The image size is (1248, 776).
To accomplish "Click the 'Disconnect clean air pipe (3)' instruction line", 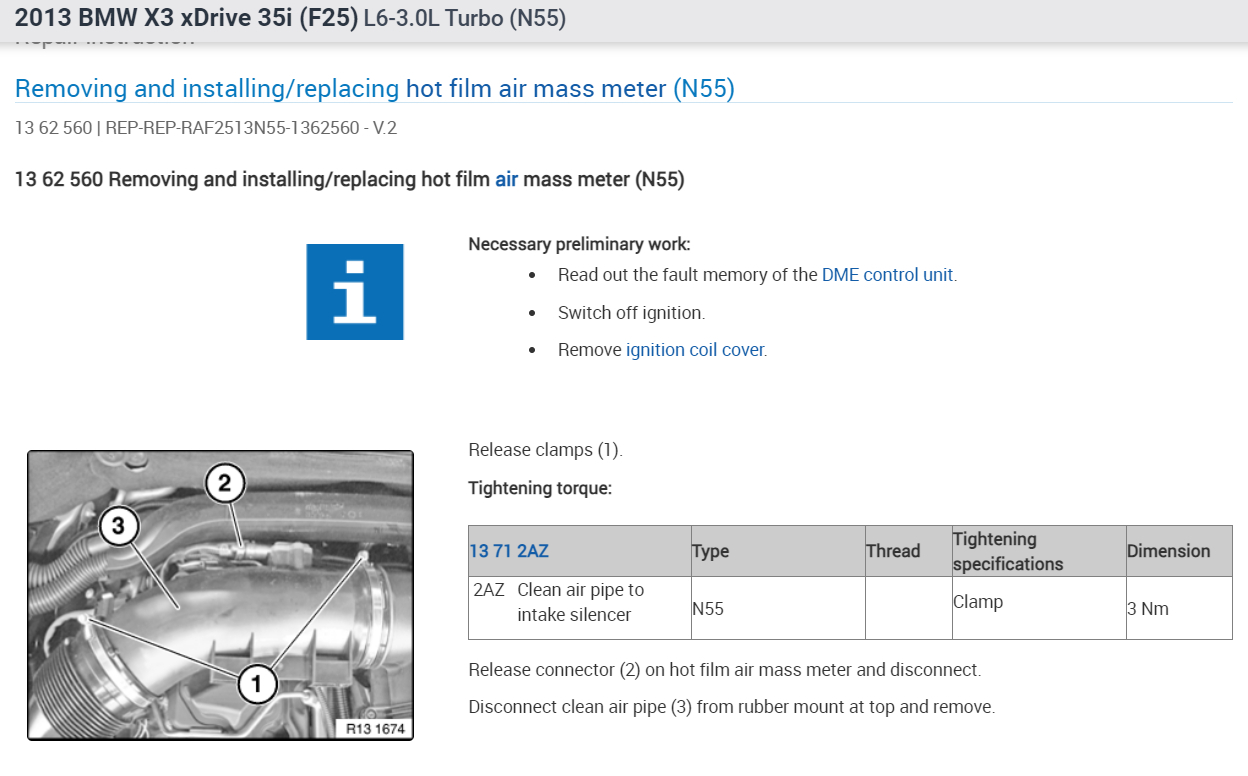I will tap(731, 707).
